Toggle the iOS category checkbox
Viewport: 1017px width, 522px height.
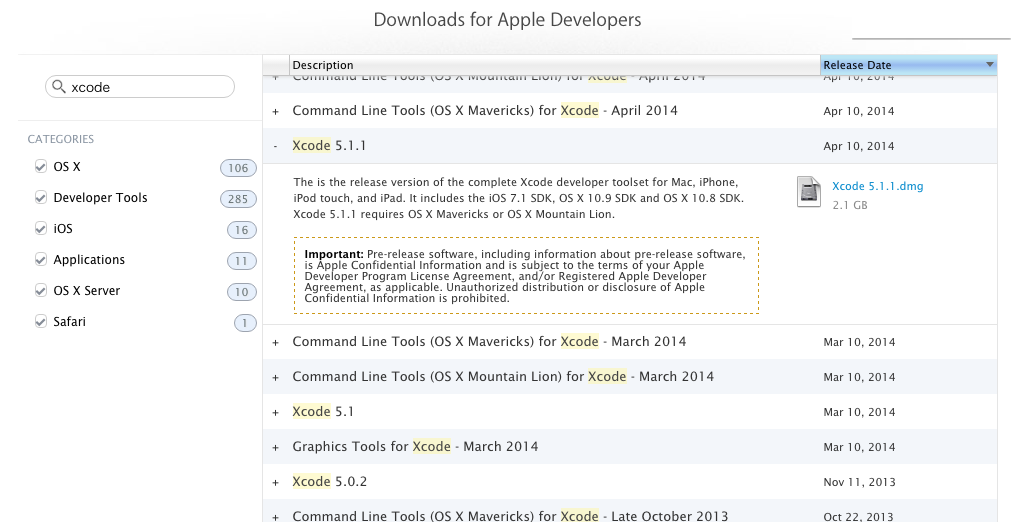click(x=41, y=229)
